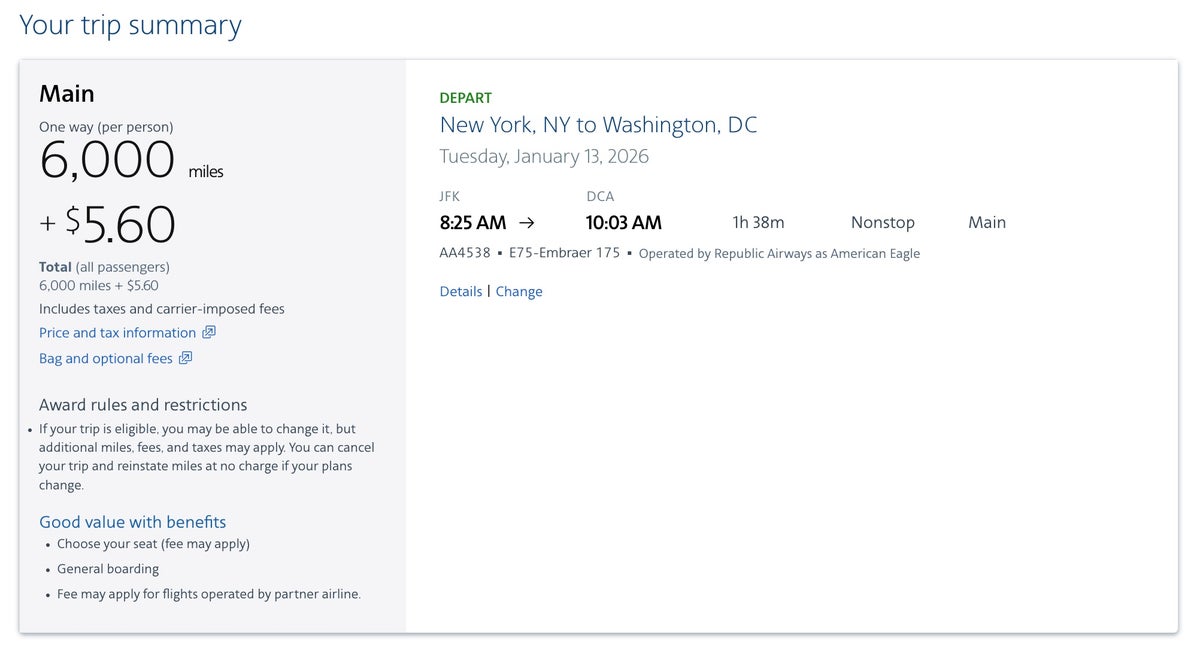Click external-link icon beside Bag and optional fees

186,358
